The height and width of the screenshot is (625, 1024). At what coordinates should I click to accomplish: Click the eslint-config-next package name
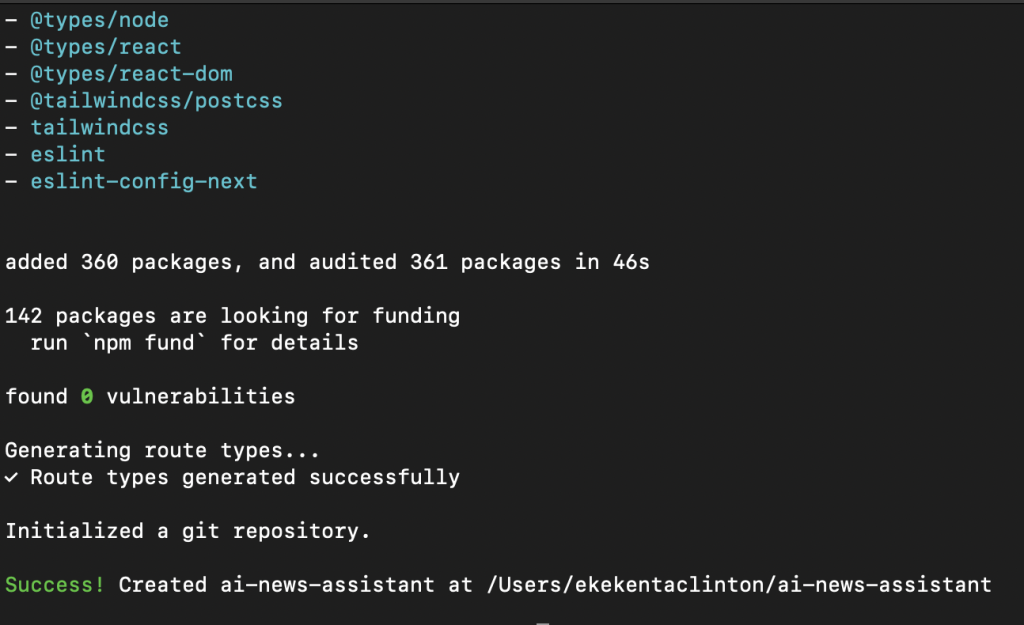(143, 182)
